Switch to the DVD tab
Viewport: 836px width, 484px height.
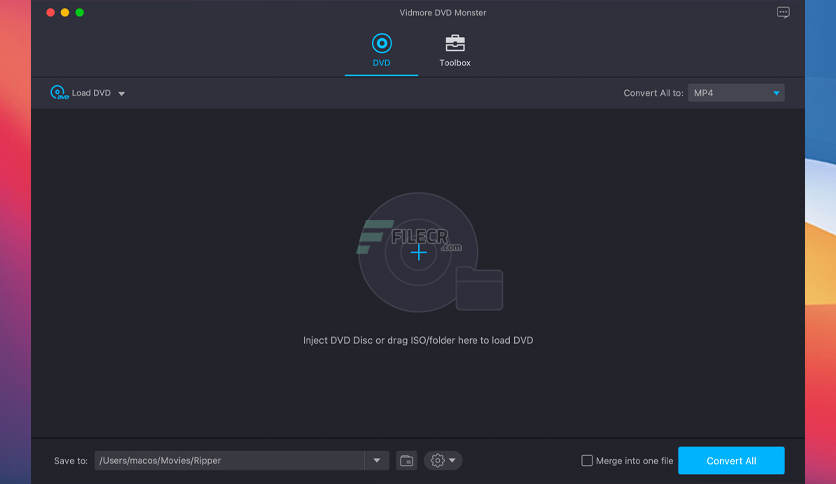[381, 51]
